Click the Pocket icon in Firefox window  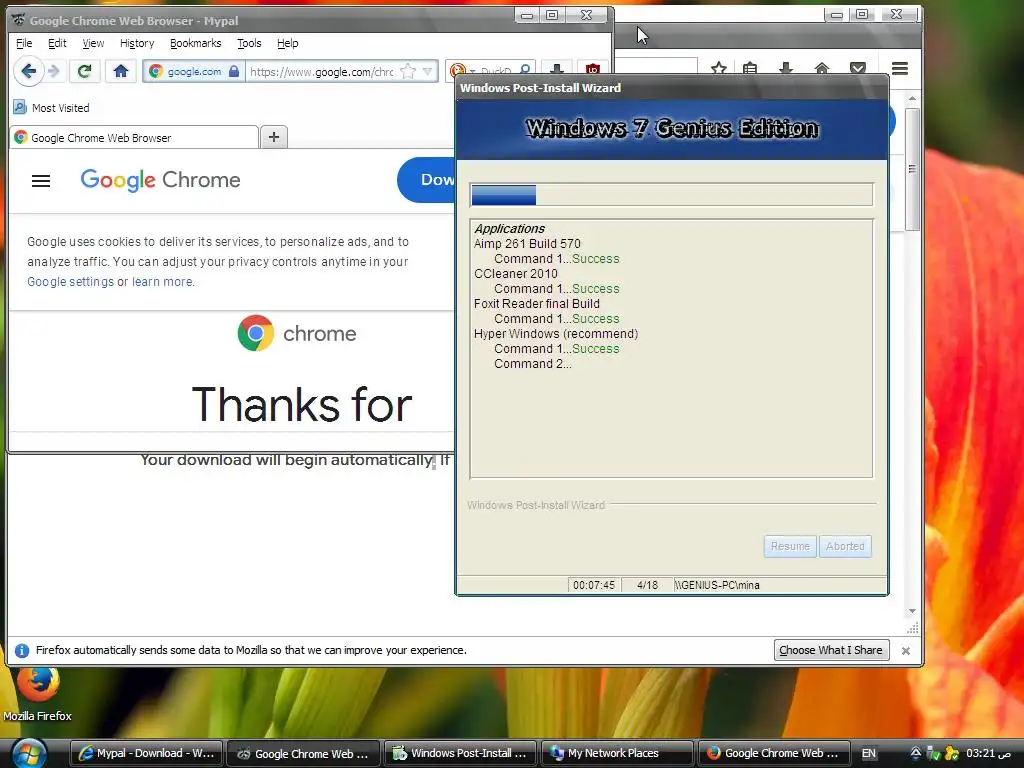(x=857, y=69)
